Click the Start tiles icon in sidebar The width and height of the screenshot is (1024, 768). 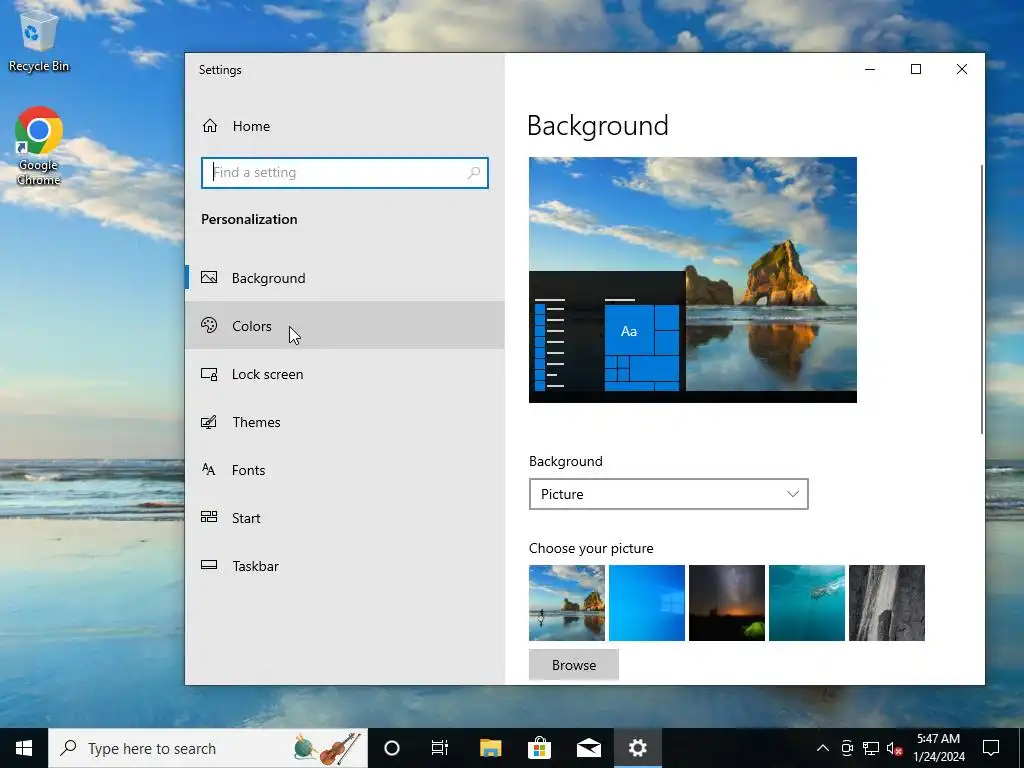pos(209,517)
